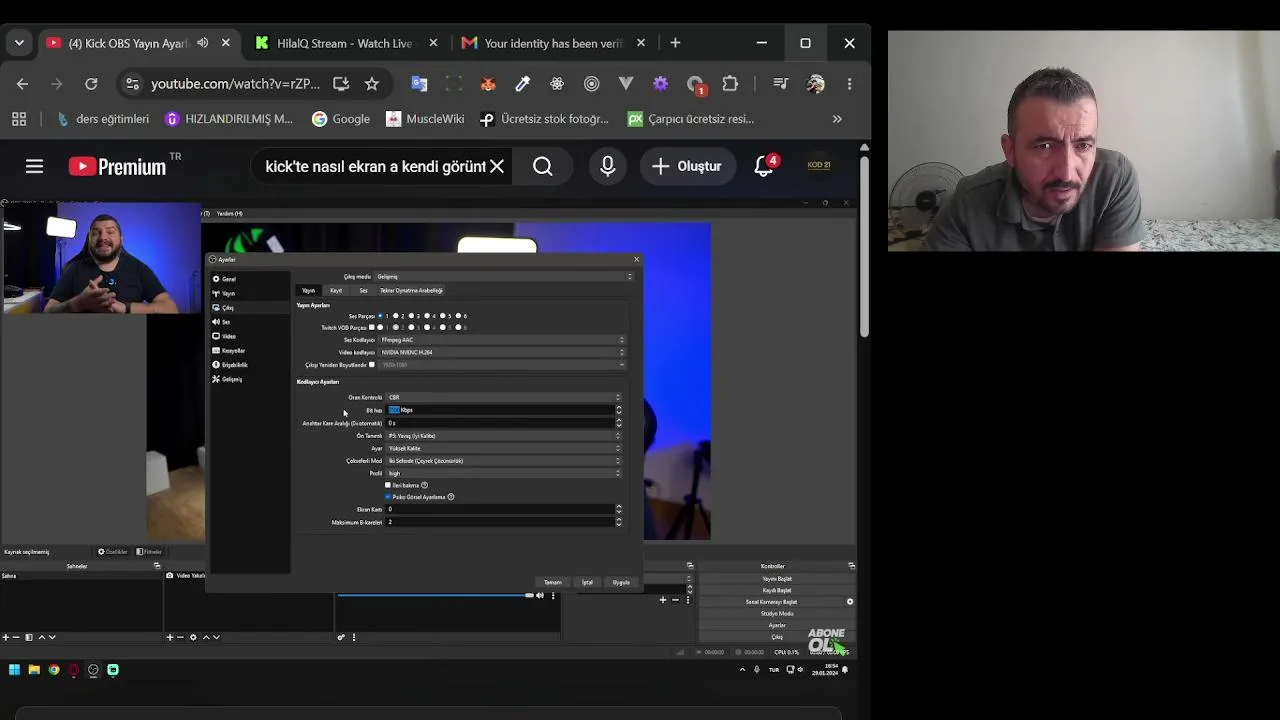Viewport: 1280px width, 720px height.
Task: Clear the YouTube search box text
Action: pyautogui.click(x=497, y=166)
